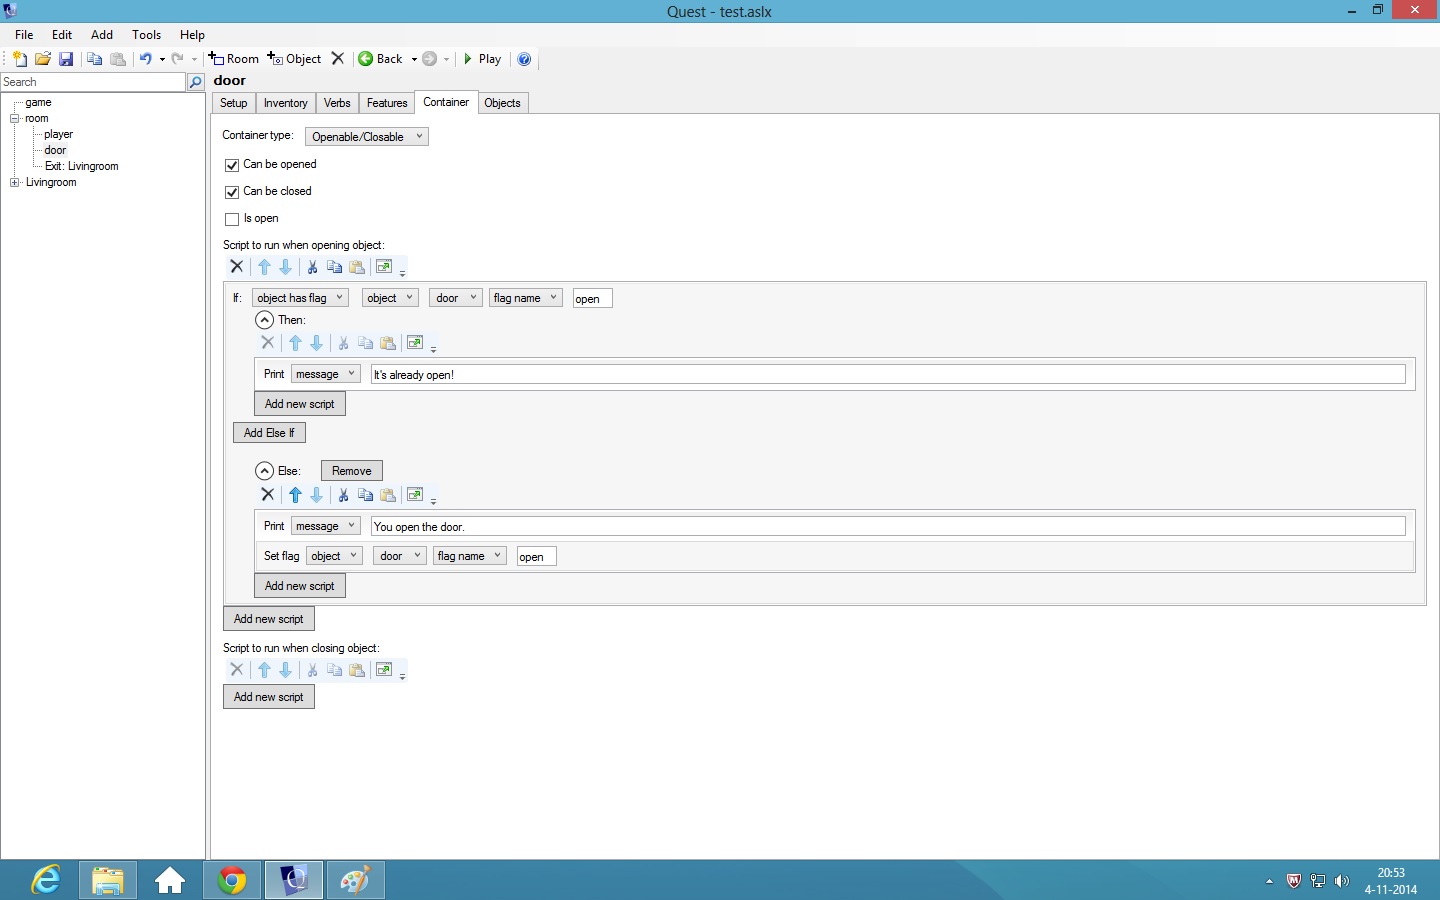Image resolution: width=1440 pixels, height=900 pixels.
Task: Uncheck the 'Can be opened' checkbox
Action: 232,165
